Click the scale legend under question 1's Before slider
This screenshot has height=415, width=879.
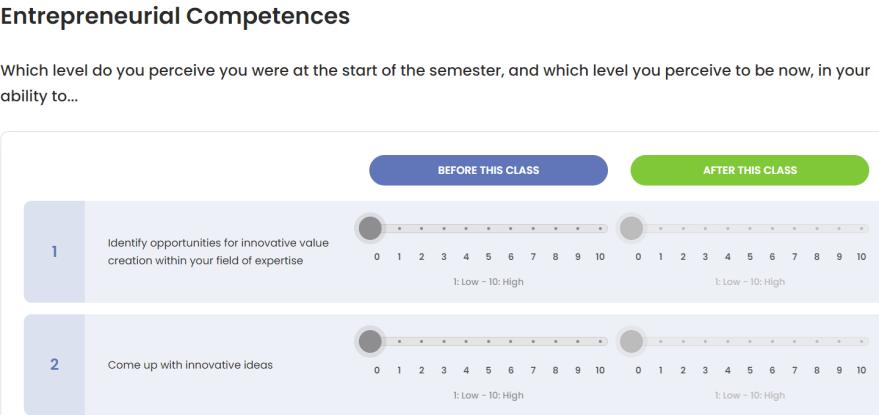(x=488, y=282)
